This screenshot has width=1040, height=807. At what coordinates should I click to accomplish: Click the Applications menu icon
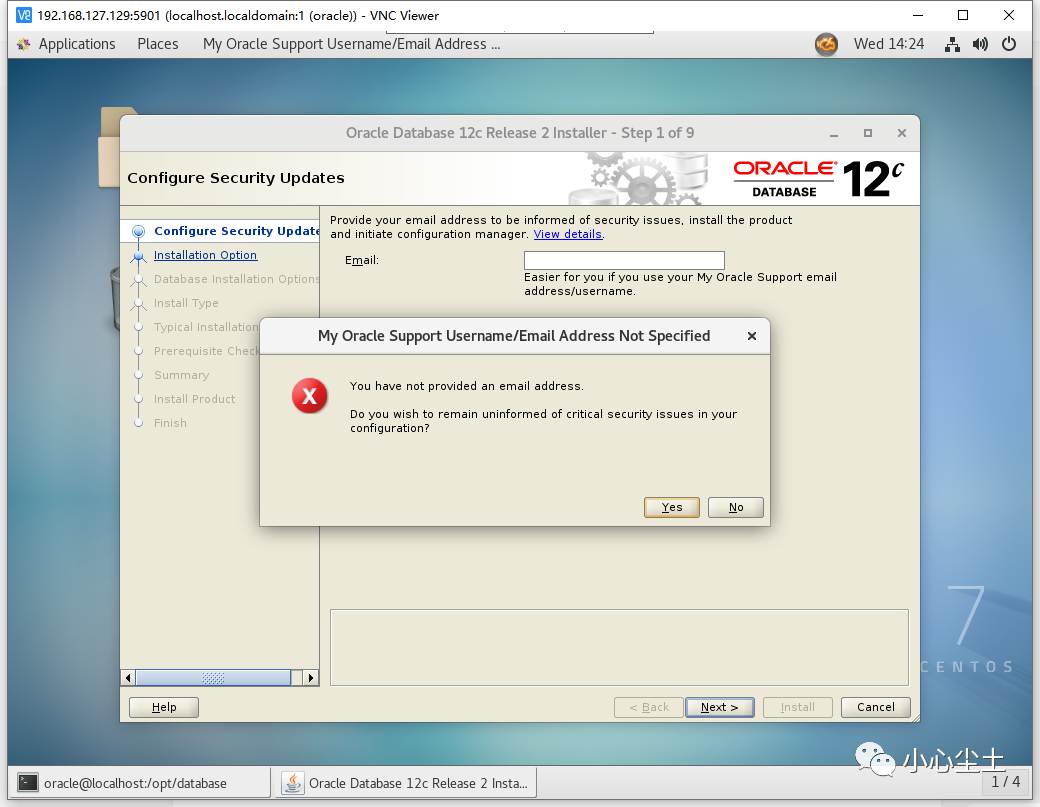click(24, 44)
